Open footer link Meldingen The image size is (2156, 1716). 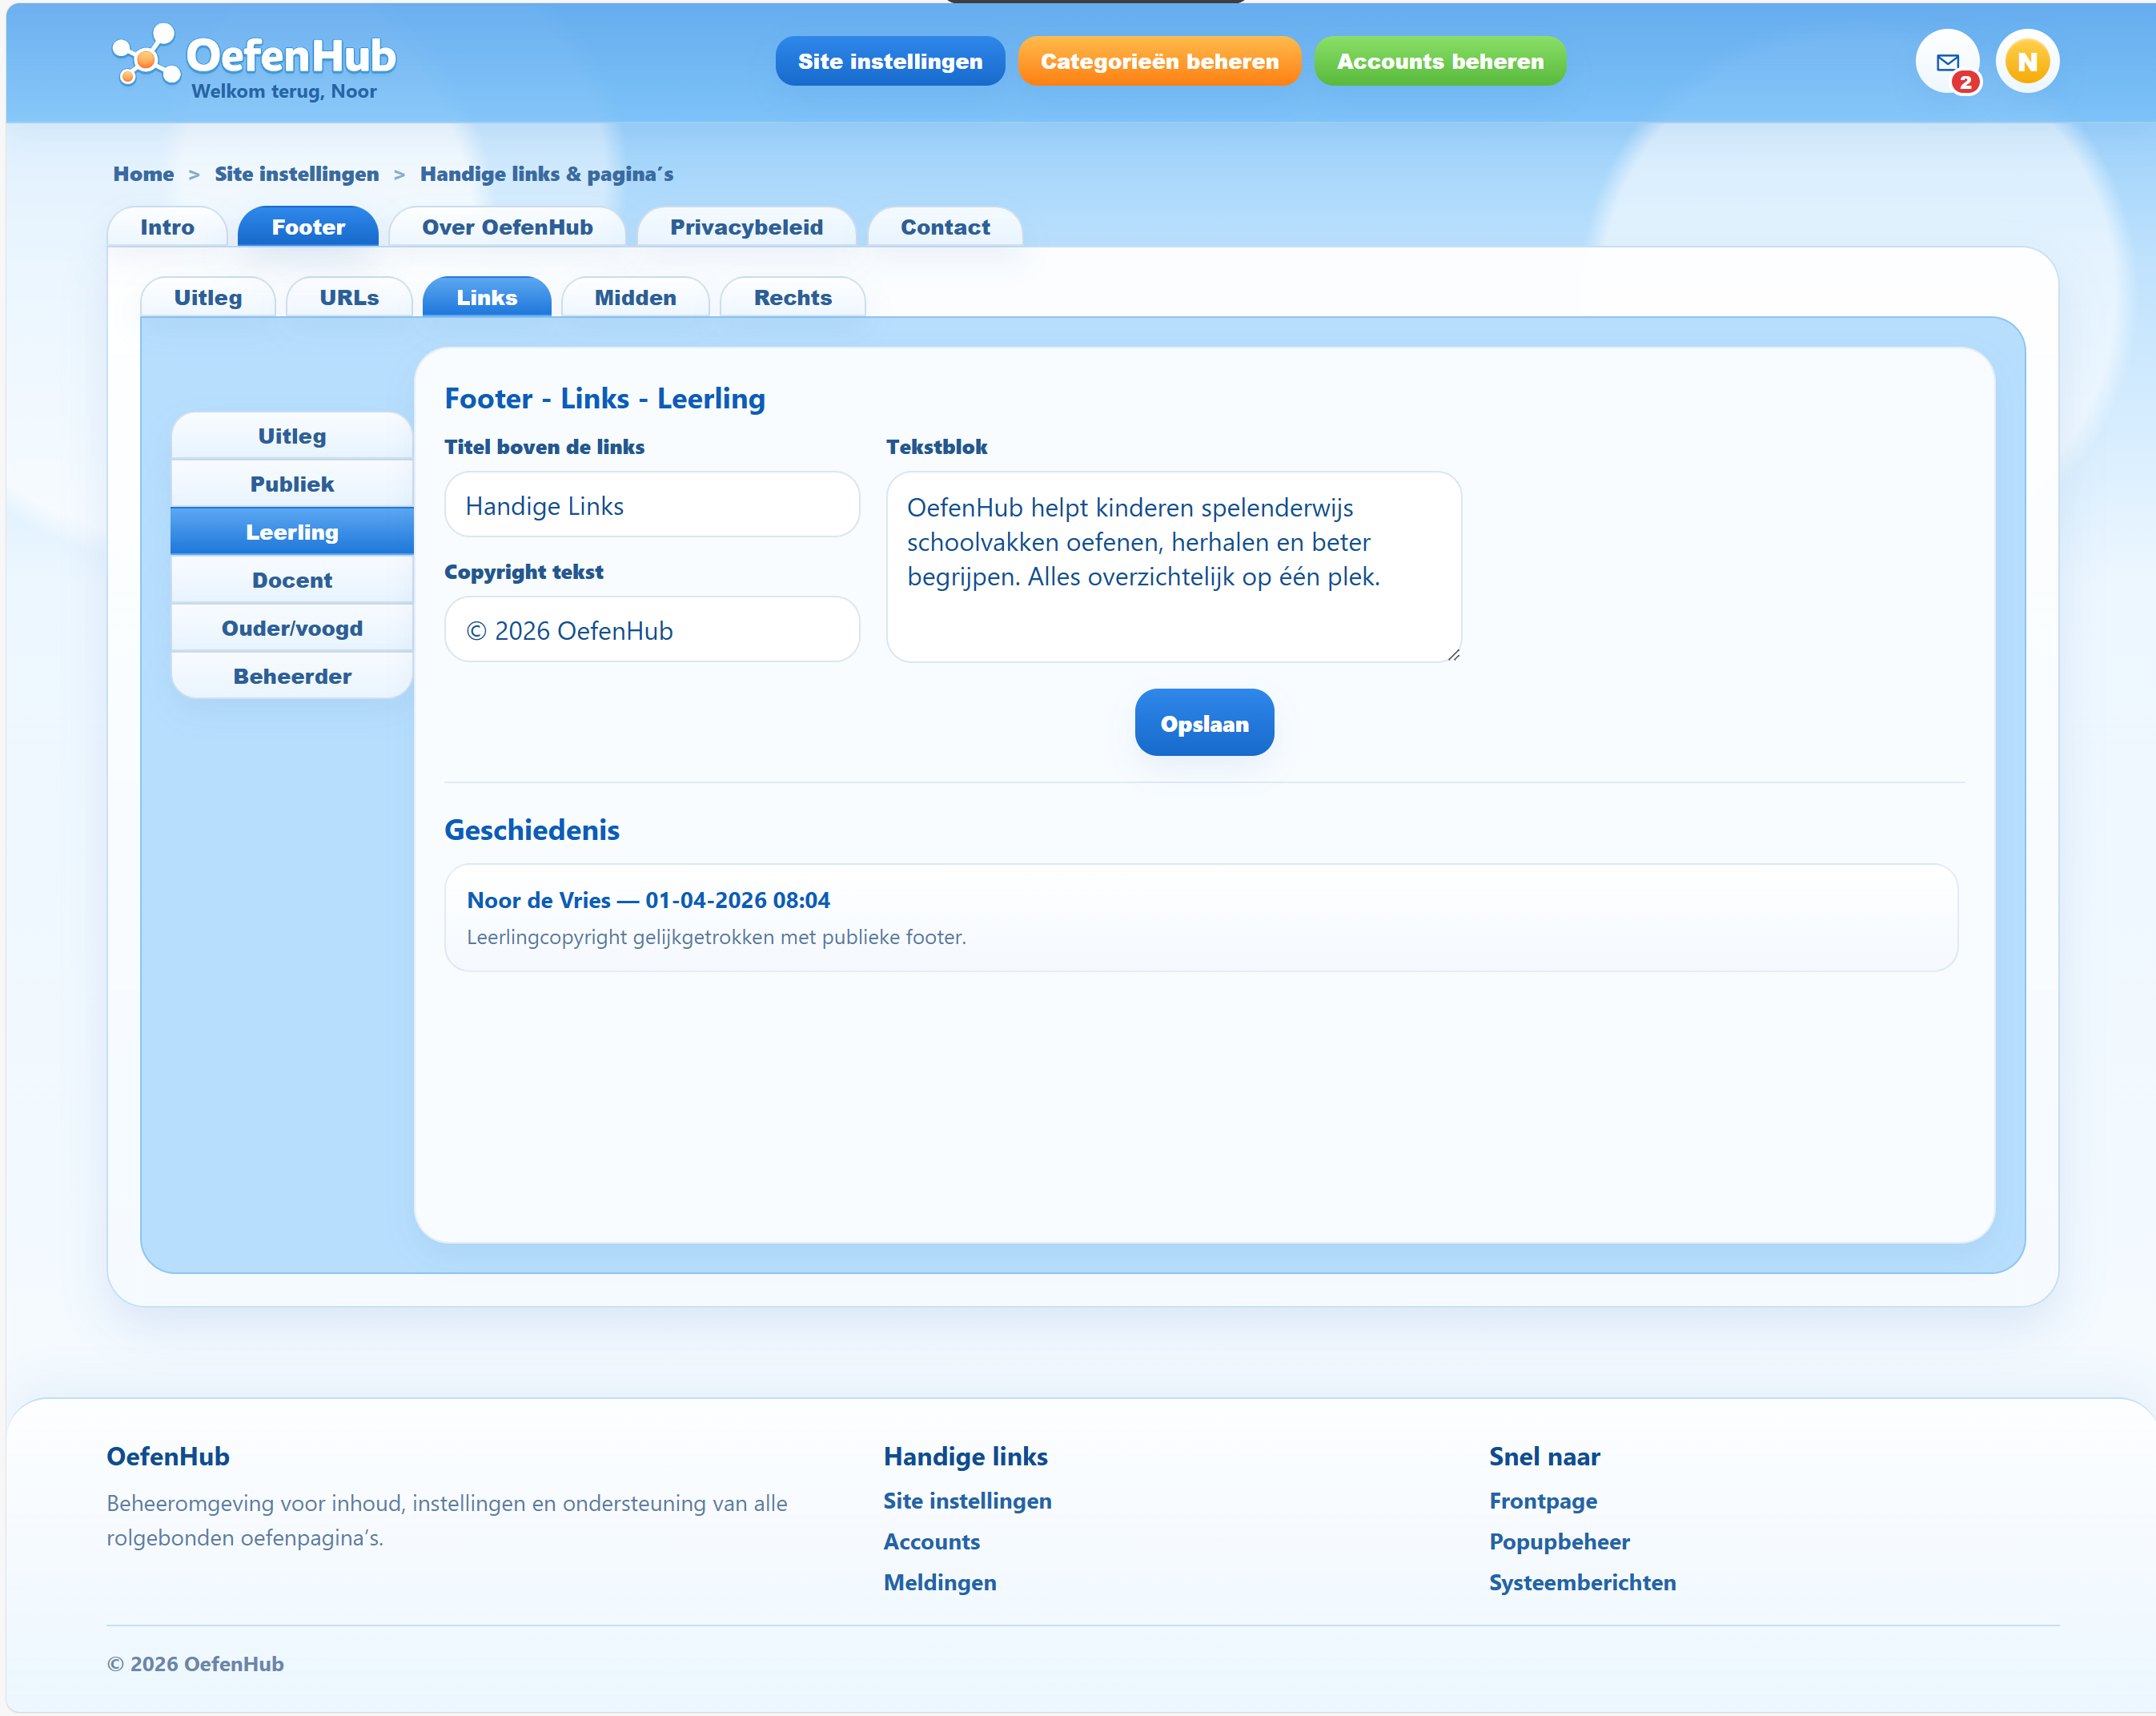coord(940,1583)
